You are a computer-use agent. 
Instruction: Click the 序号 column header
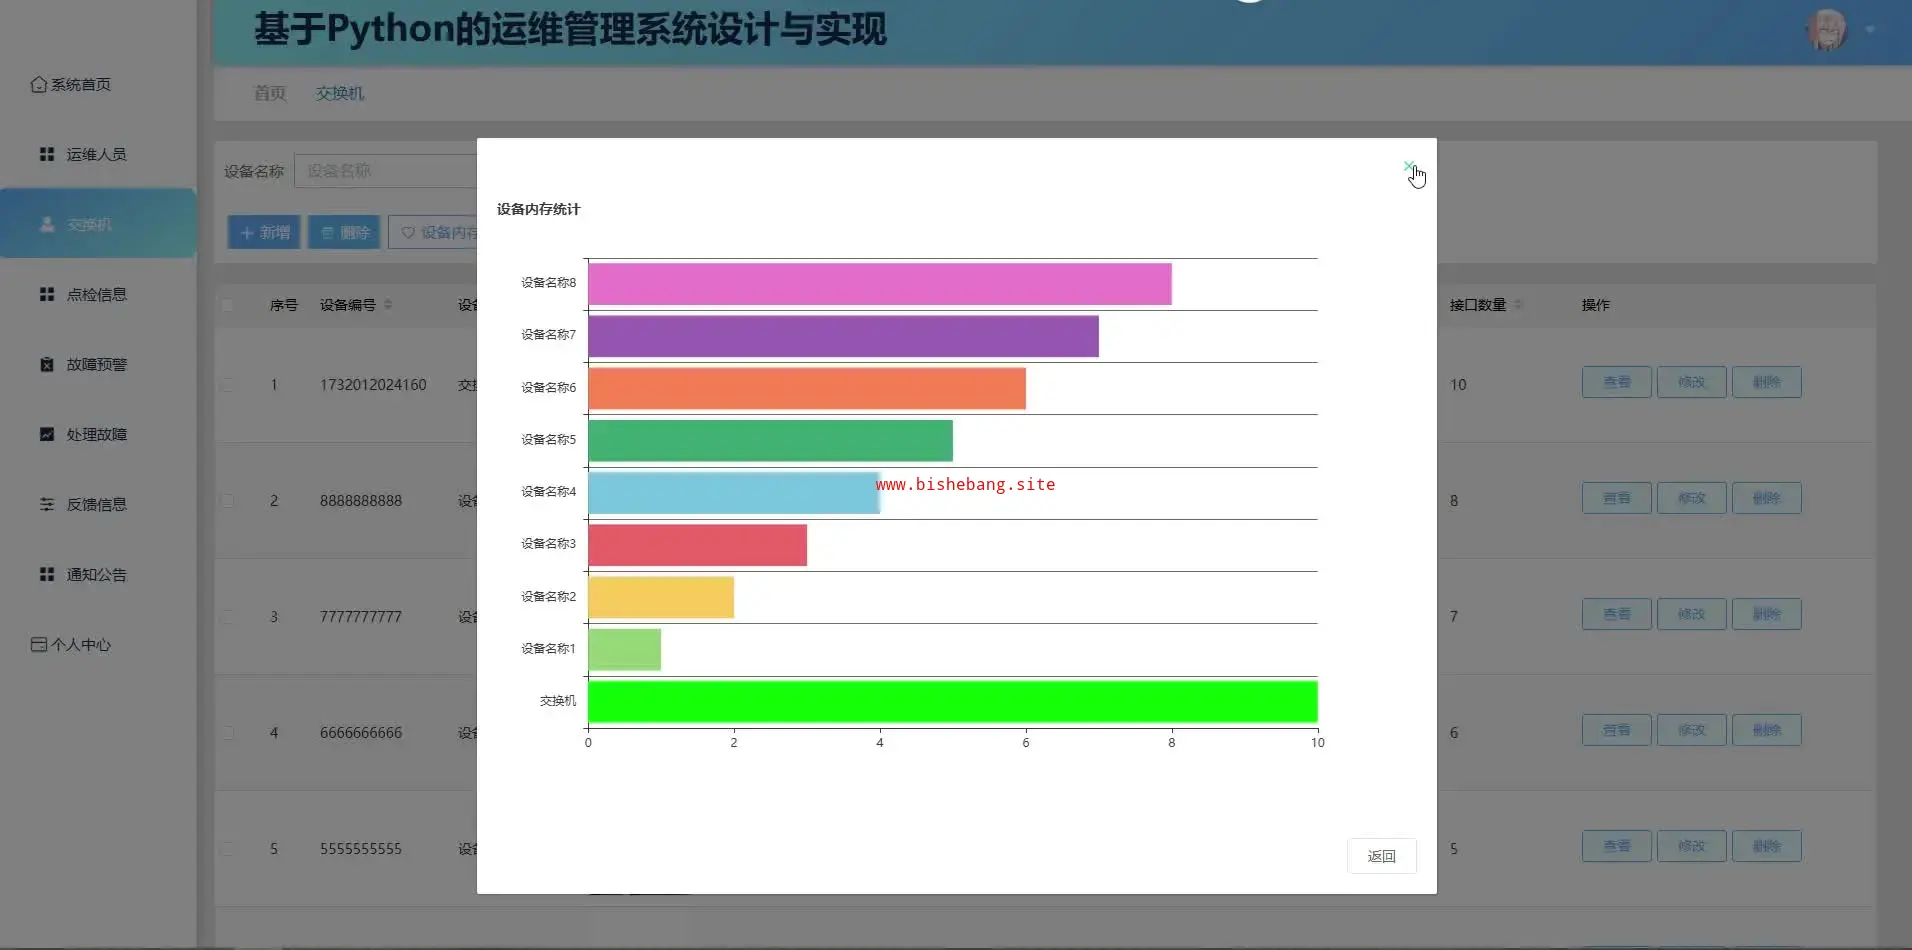pyautogui.click(x=284, y=305)
